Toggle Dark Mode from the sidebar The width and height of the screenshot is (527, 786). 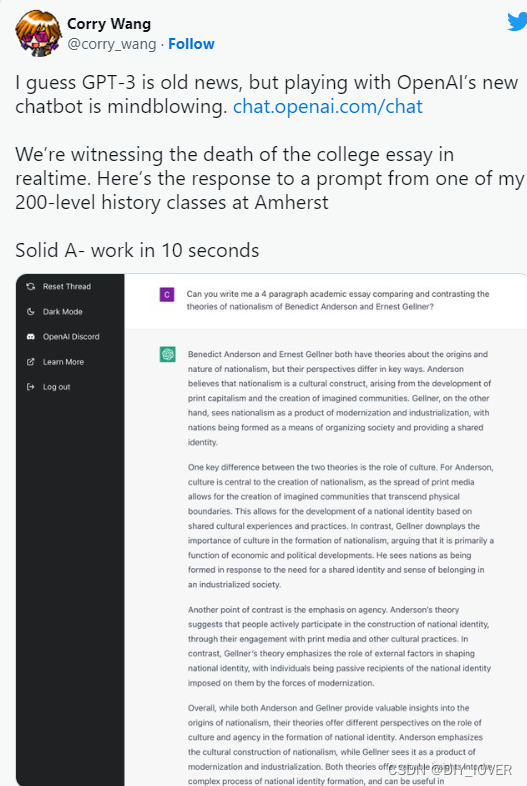tap(63, 311)
